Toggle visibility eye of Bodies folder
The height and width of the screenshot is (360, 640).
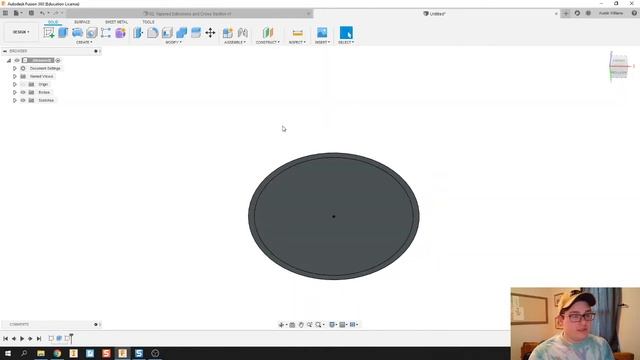[x=23, y=92]
